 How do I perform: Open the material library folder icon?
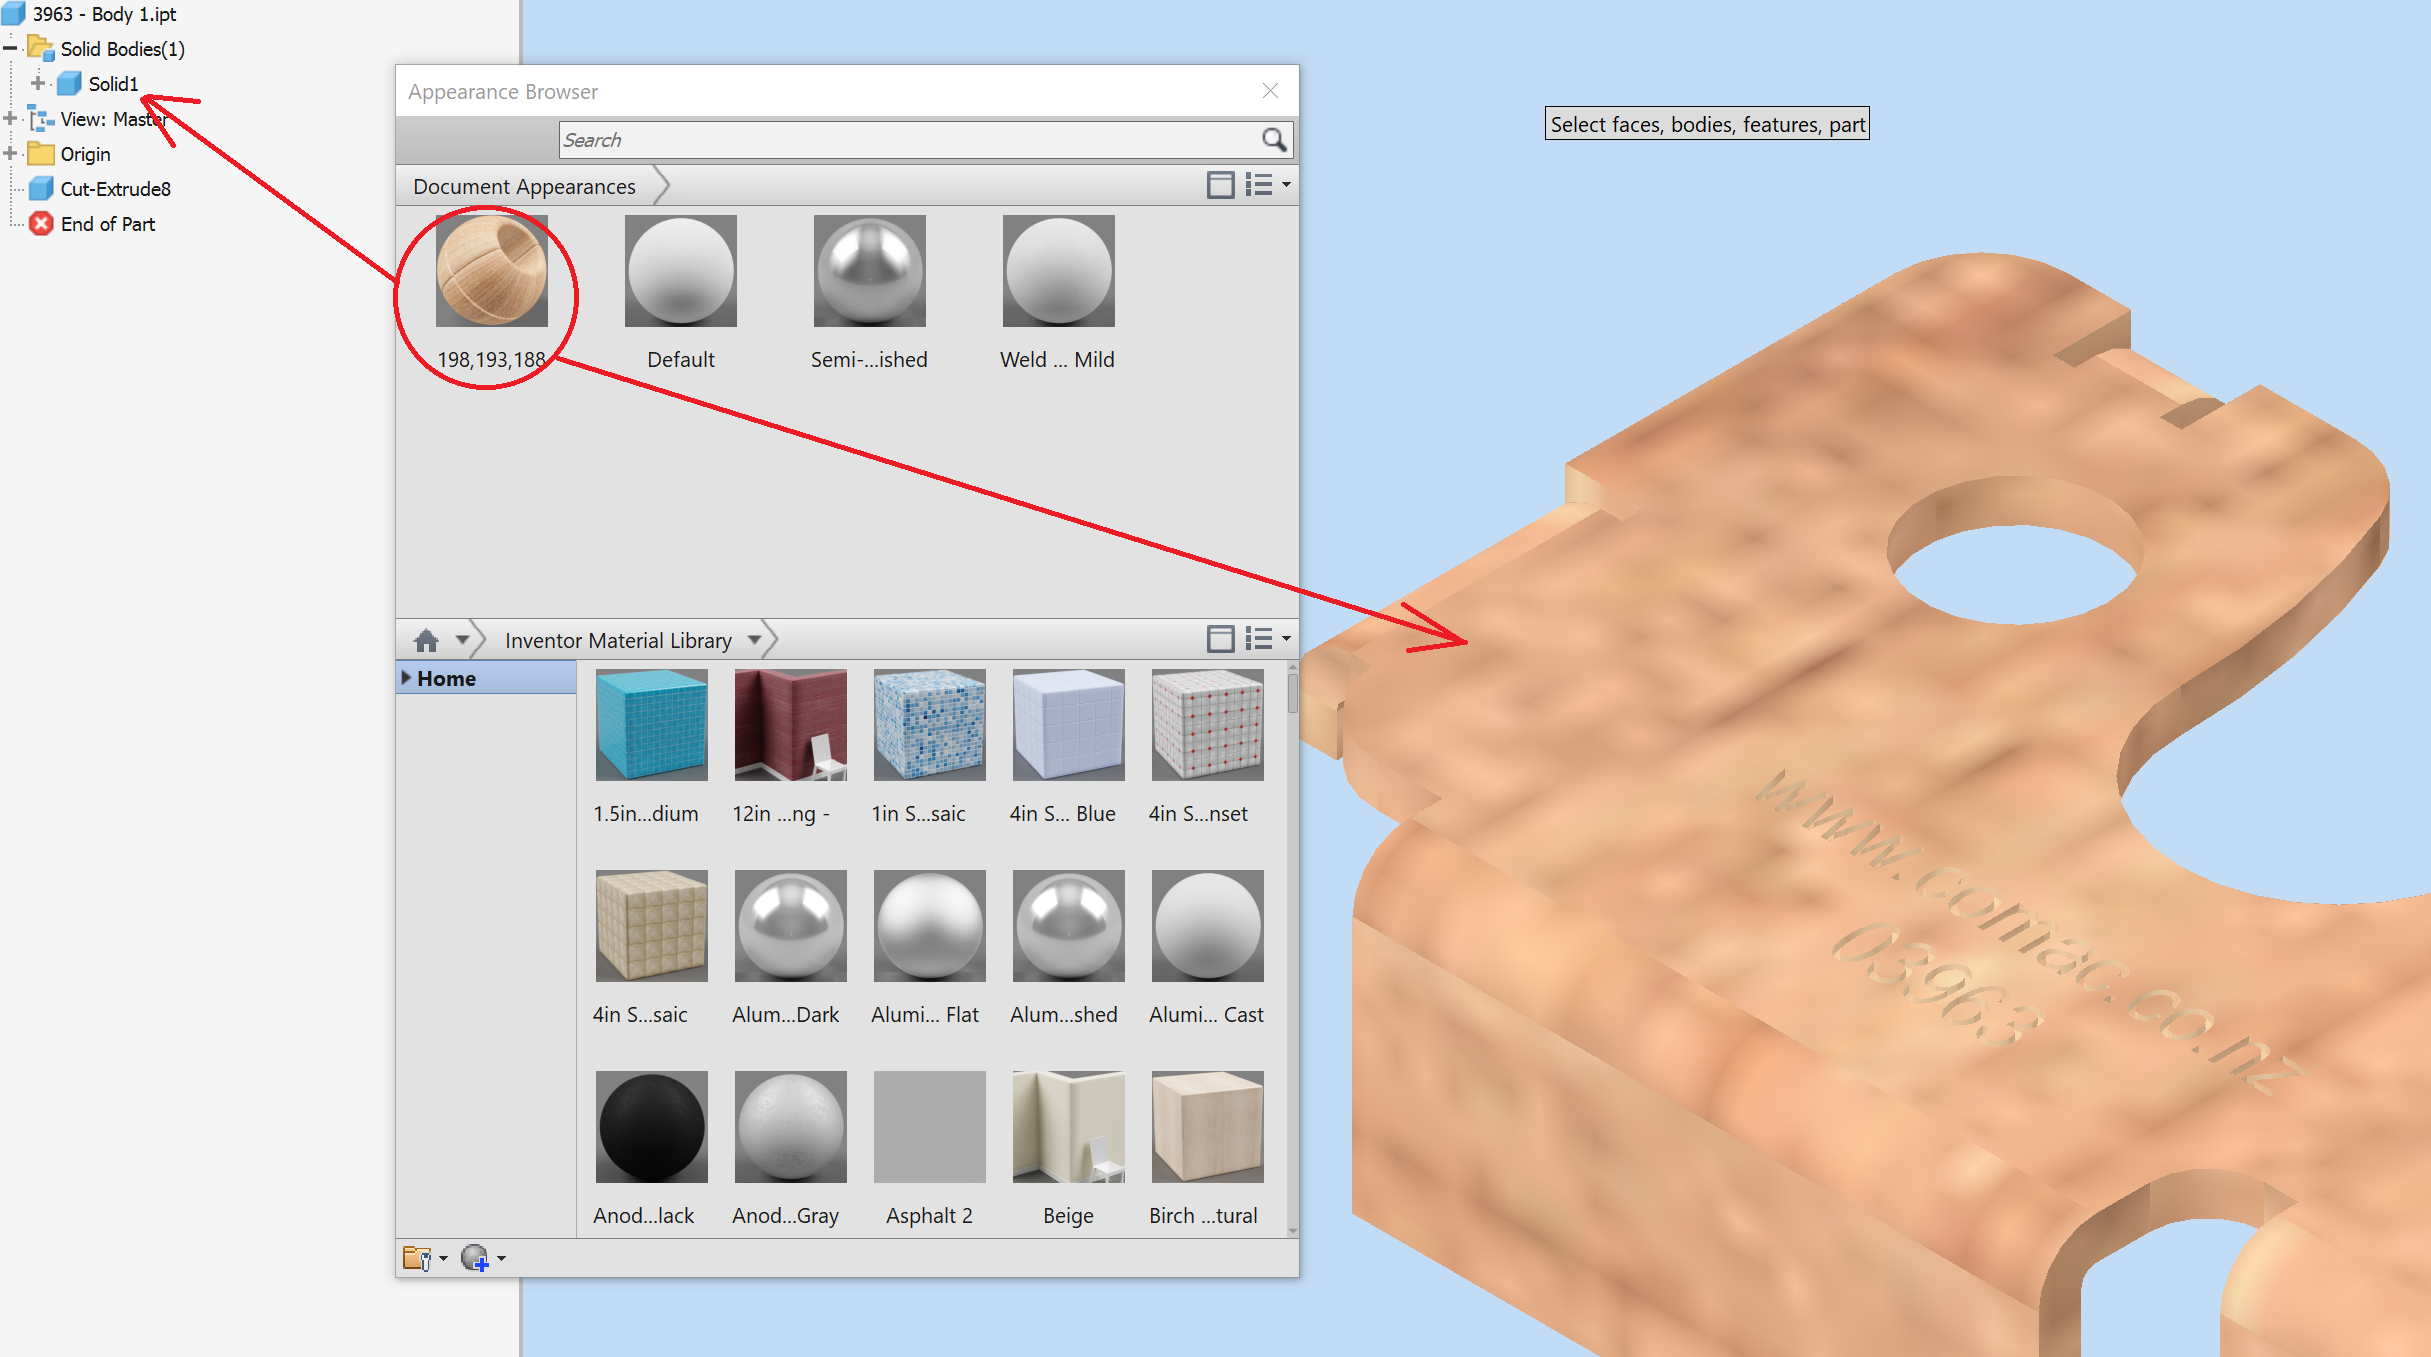coord(419,1257)
